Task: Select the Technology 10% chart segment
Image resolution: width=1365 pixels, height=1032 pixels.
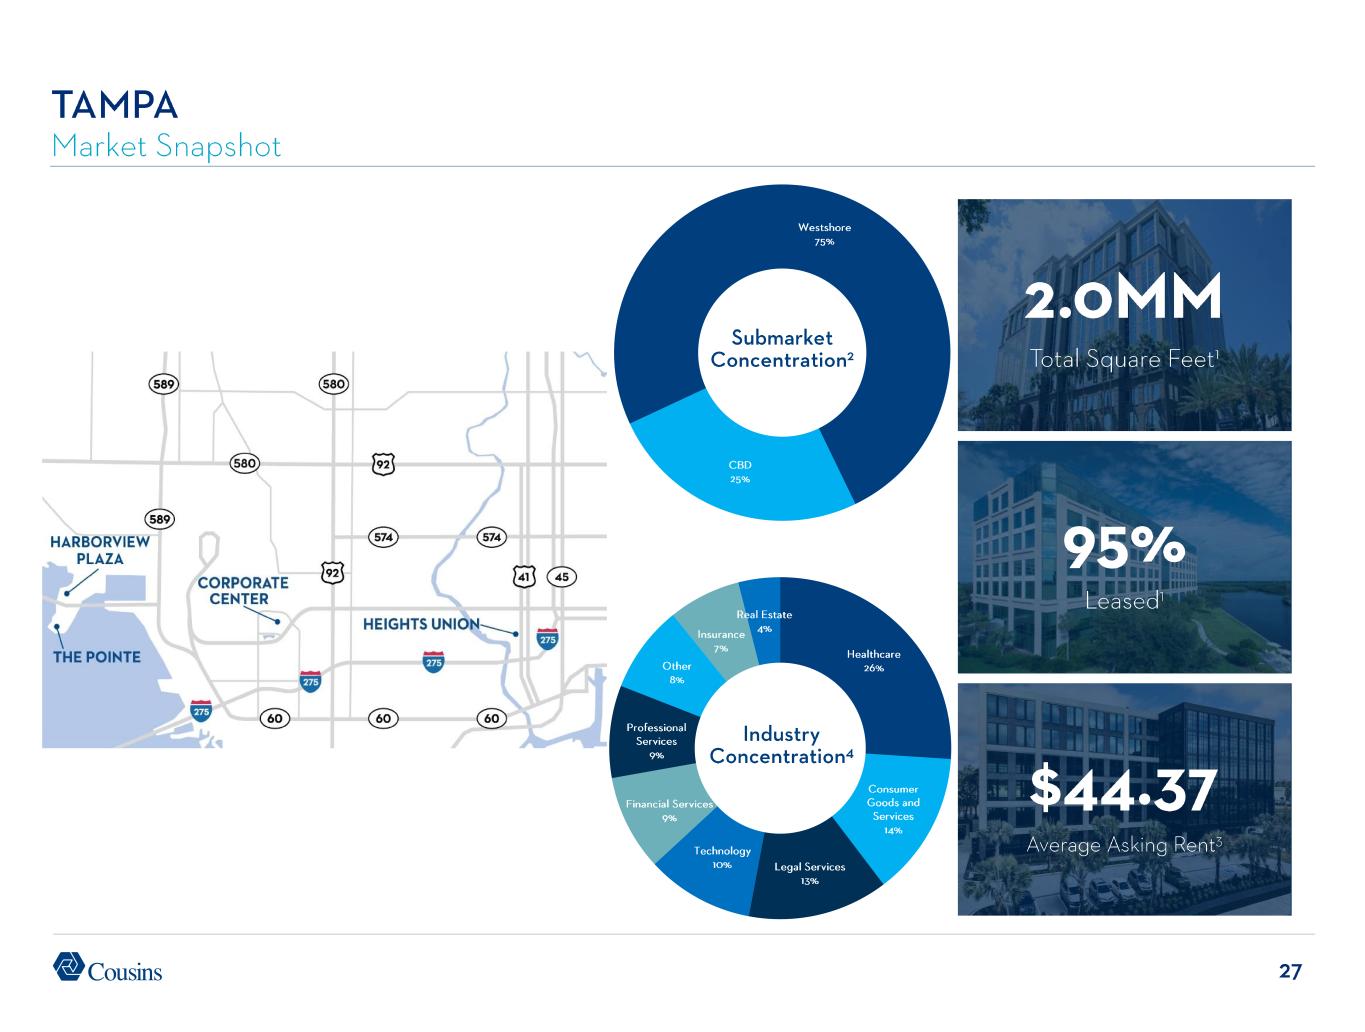Action: pos(722,858)
